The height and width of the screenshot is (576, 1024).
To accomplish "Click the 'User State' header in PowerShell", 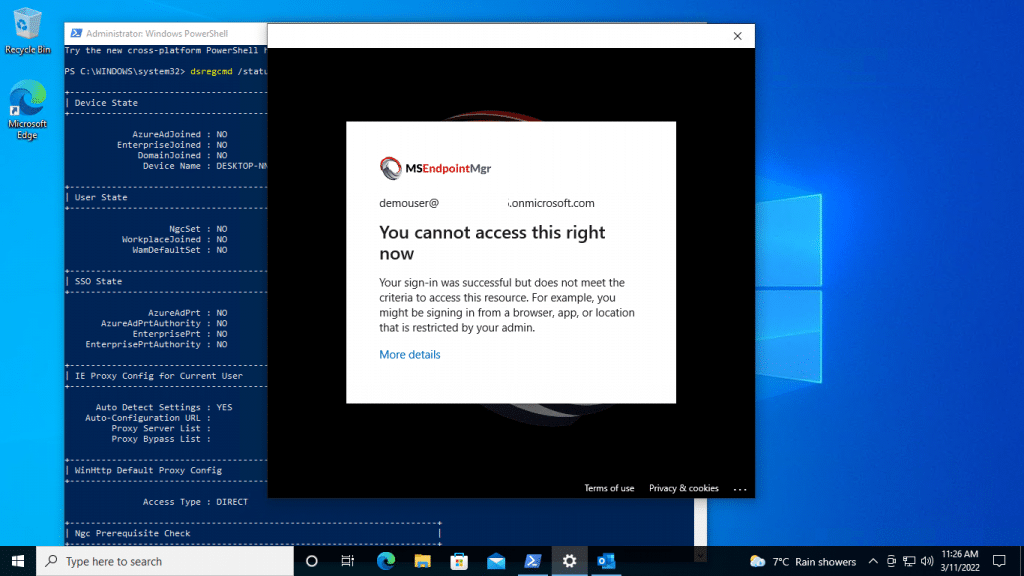I will tap(101, 197).
